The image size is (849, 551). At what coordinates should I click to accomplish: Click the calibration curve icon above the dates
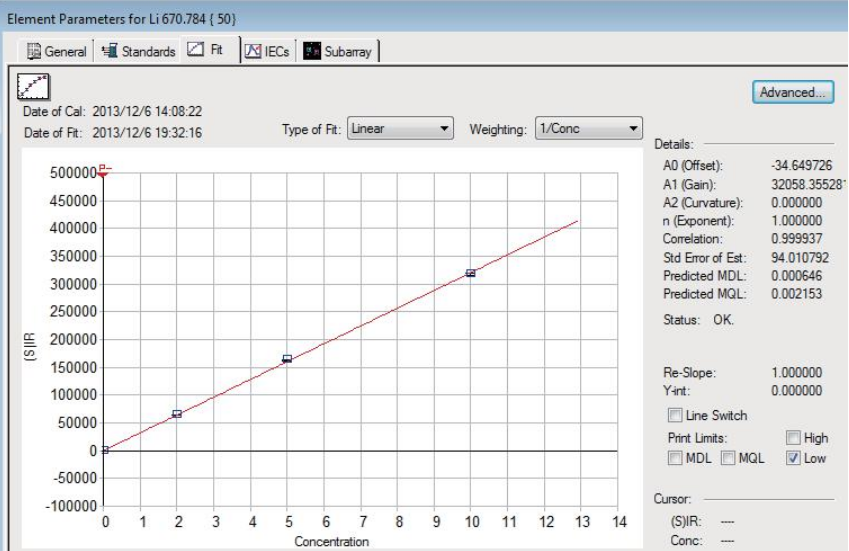point(35,87)
